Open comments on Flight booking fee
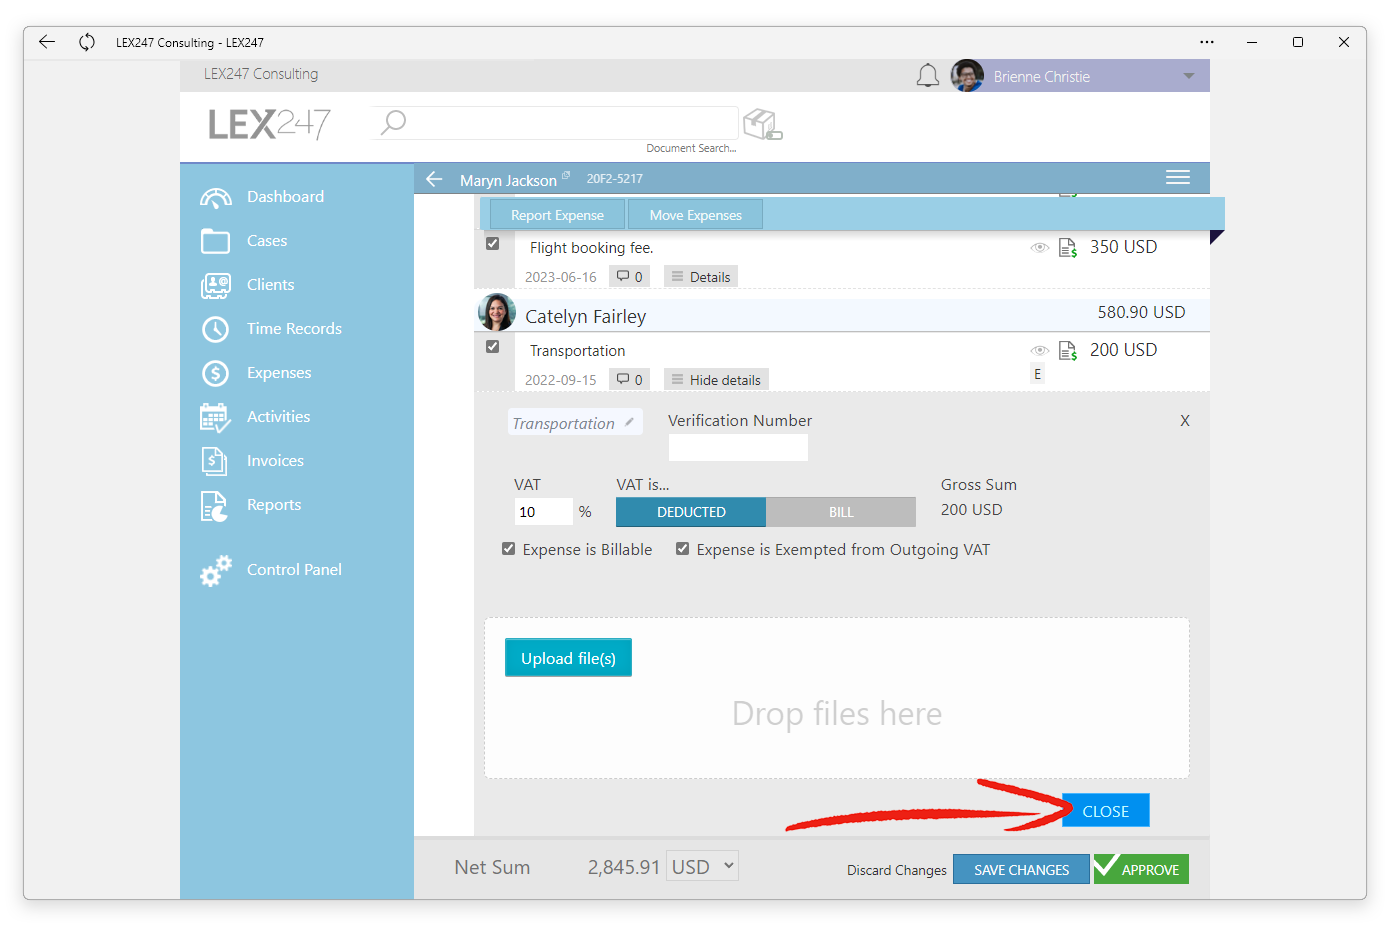 pos(629,277)
